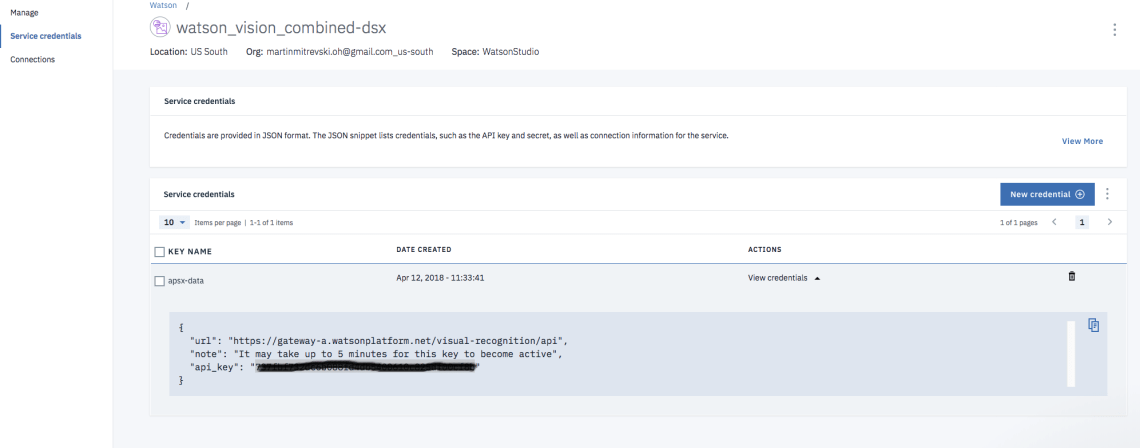Open Connections in the sidebar
Image resolution: width=1140 pixels, height=448 pixels.
pyautogui.click(x=32, y=59)
